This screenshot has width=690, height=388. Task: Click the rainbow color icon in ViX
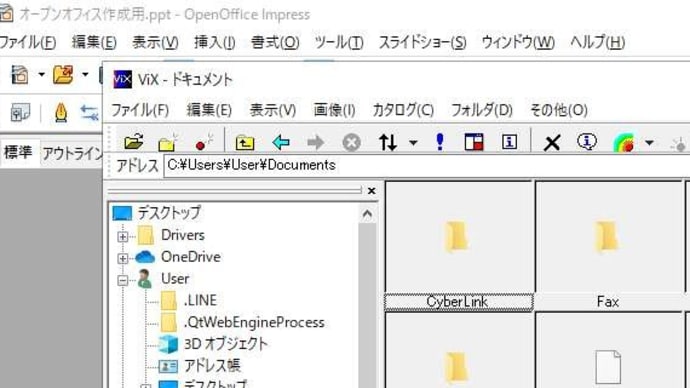[x=624, y=143]
